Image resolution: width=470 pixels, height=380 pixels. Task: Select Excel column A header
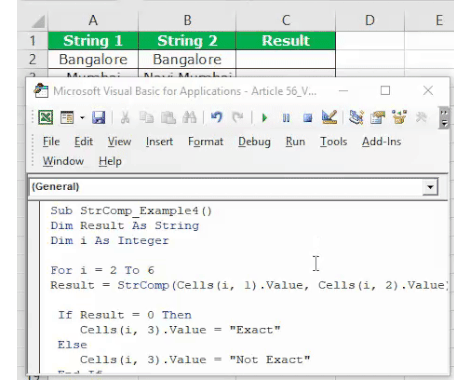(x=93, y=21)
